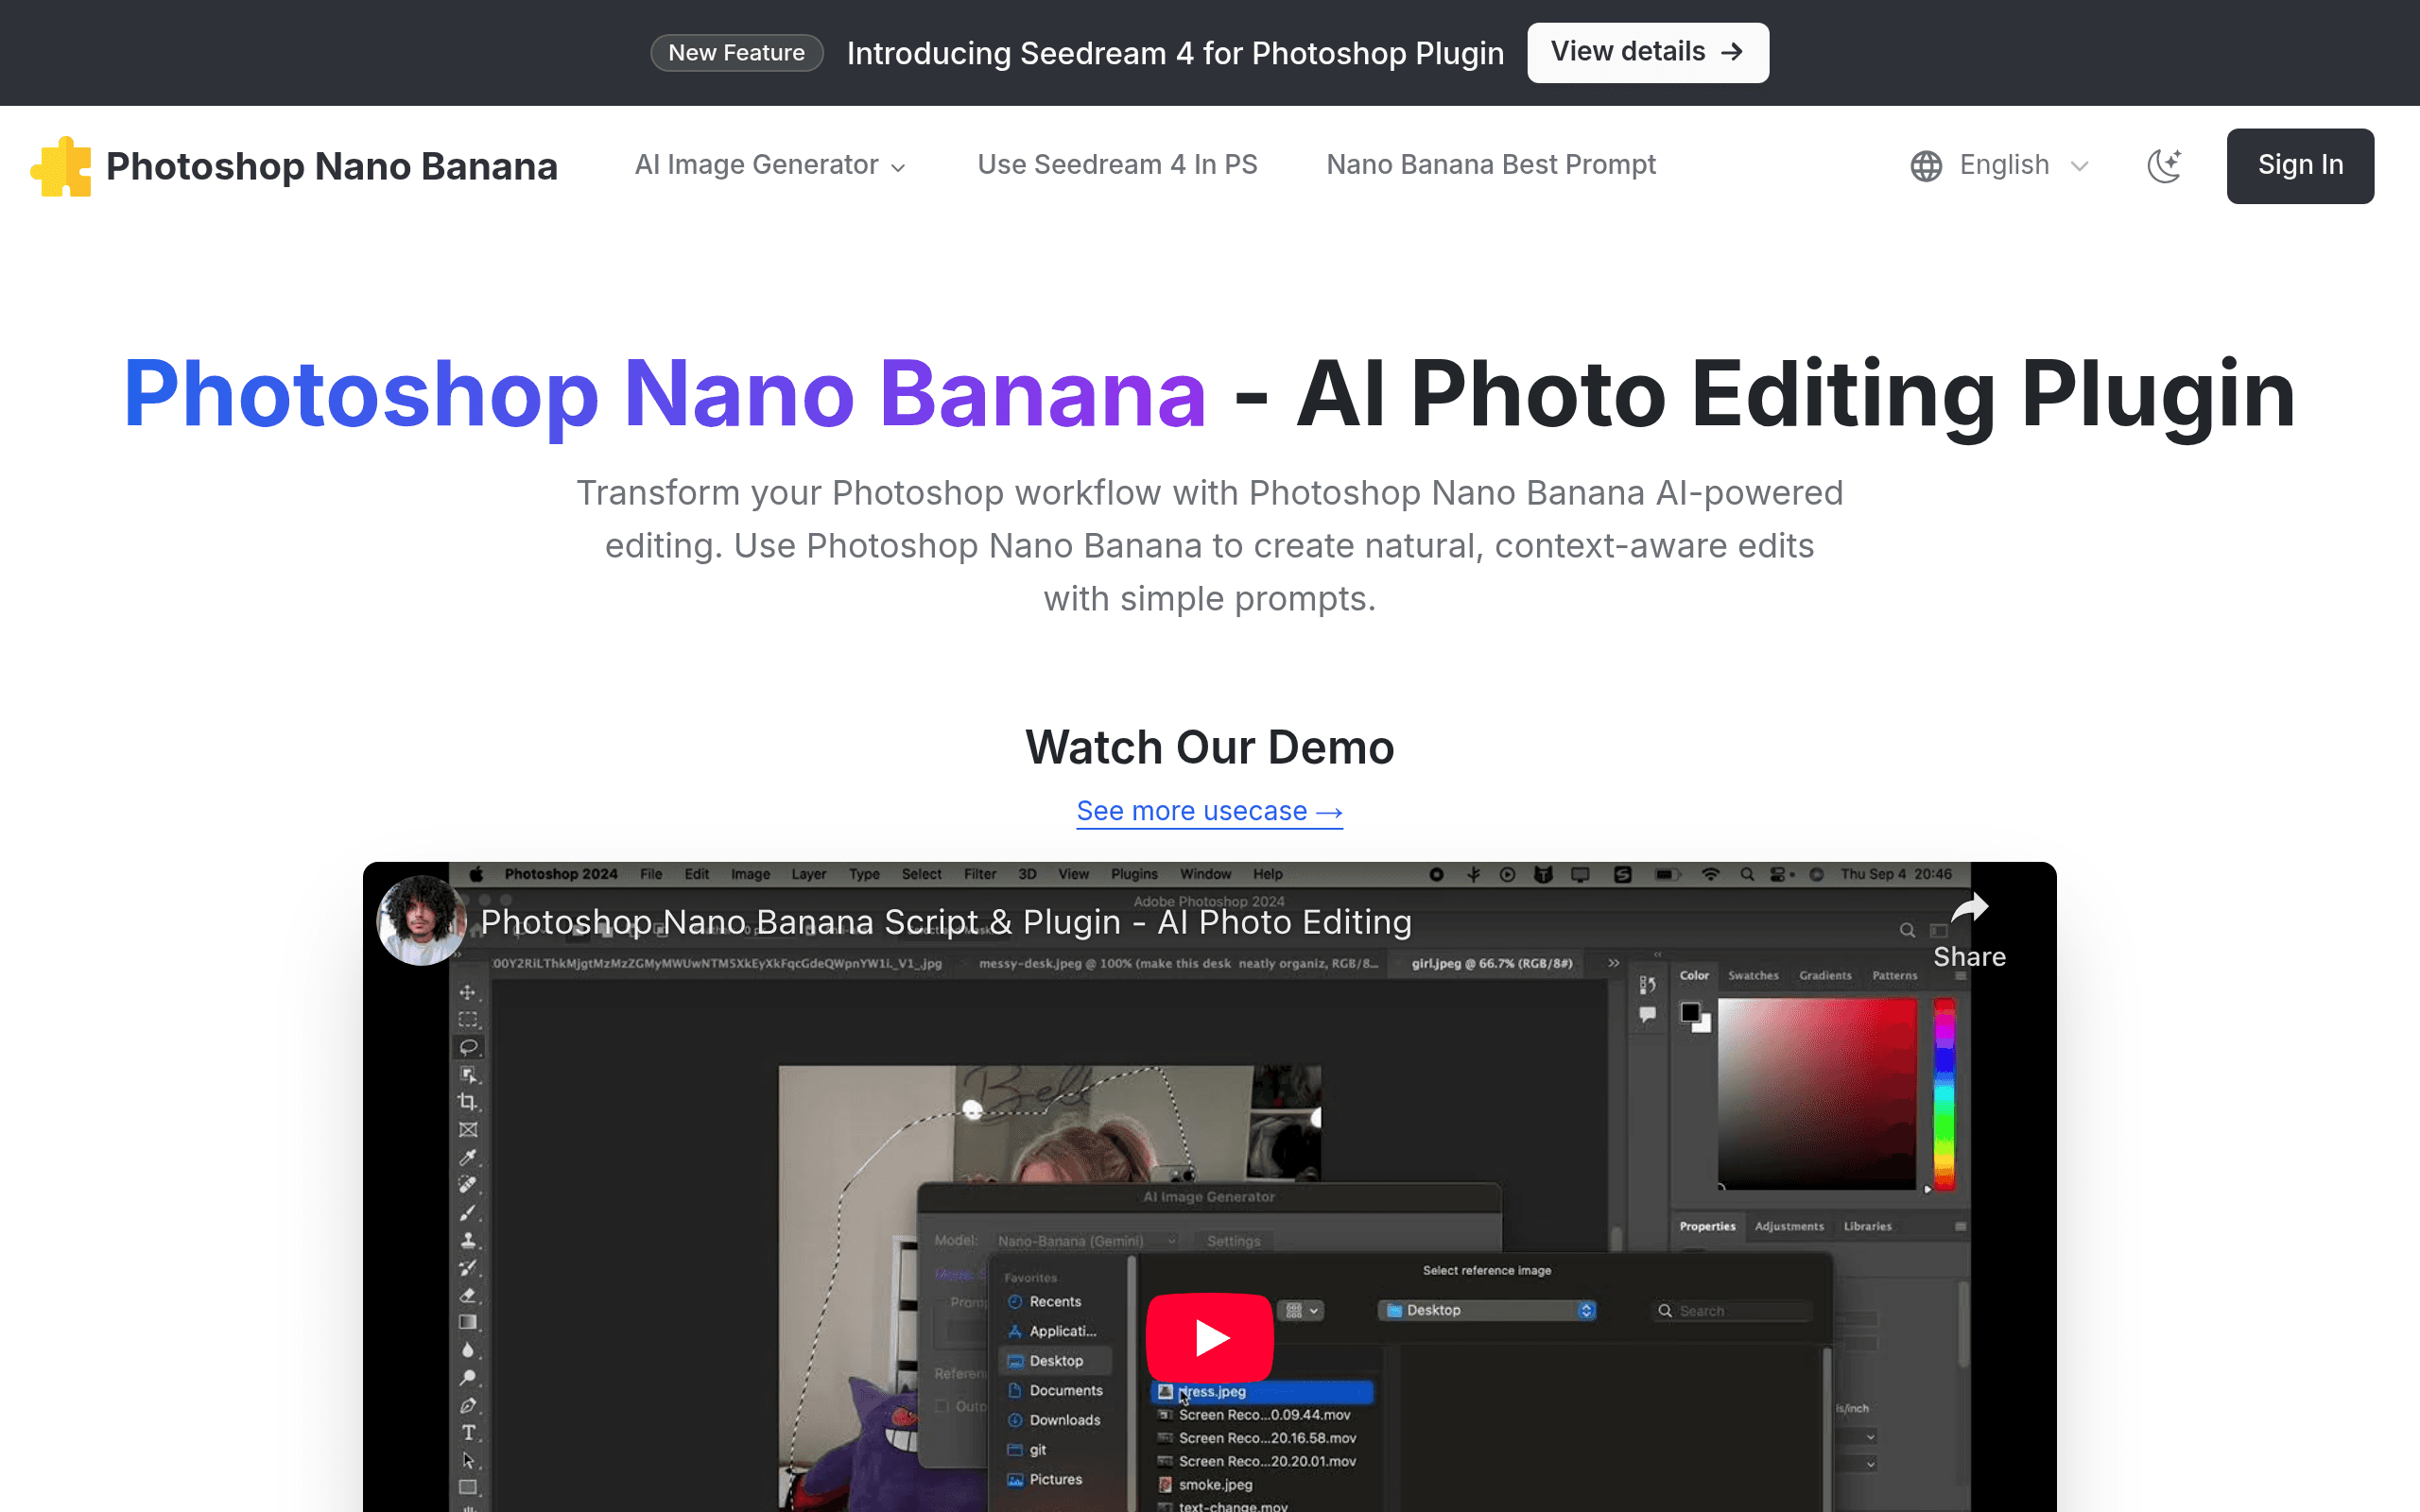Image resolution: width=2420 pixels, height=1512 pixels.
Task: Open the Desktop location dropdown in the file dialog
Action: [1486, 1310]
